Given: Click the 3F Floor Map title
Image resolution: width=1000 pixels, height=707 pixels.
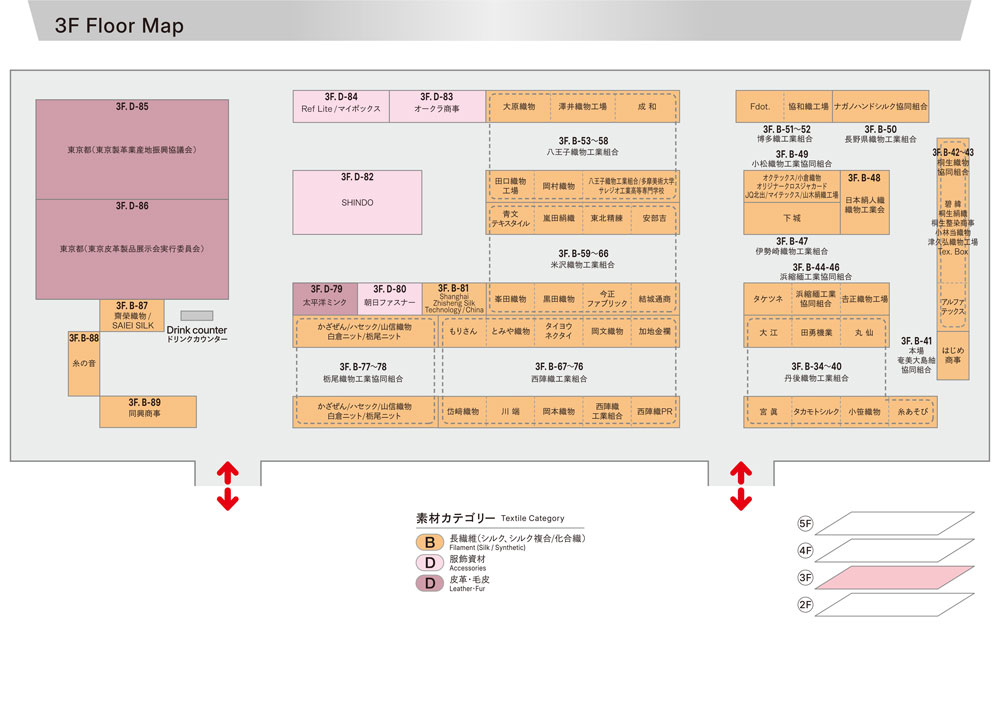Looking at the screenshot, I should click(x=119, y=26).
